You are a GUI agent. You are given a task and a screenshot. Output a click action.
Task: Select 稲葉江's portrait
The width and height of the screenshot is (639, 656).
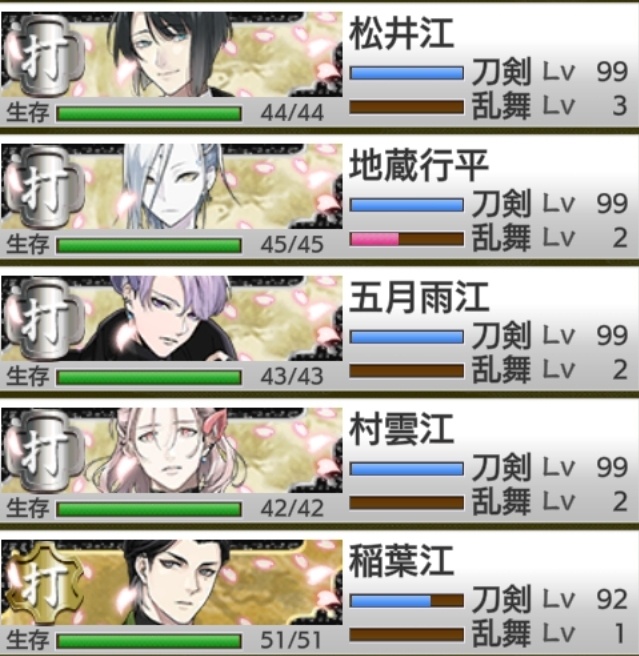(172, 582)
